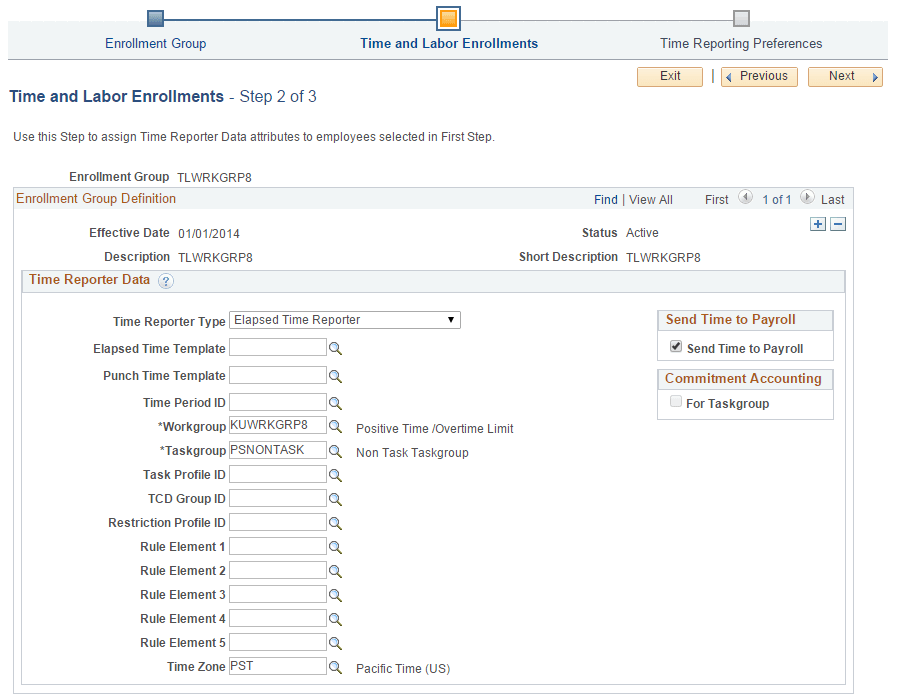Click the Time Reporter Data help icon
The height and width of the screenshot is (700, 901).
pyautogui.click(x=166, y=281)
